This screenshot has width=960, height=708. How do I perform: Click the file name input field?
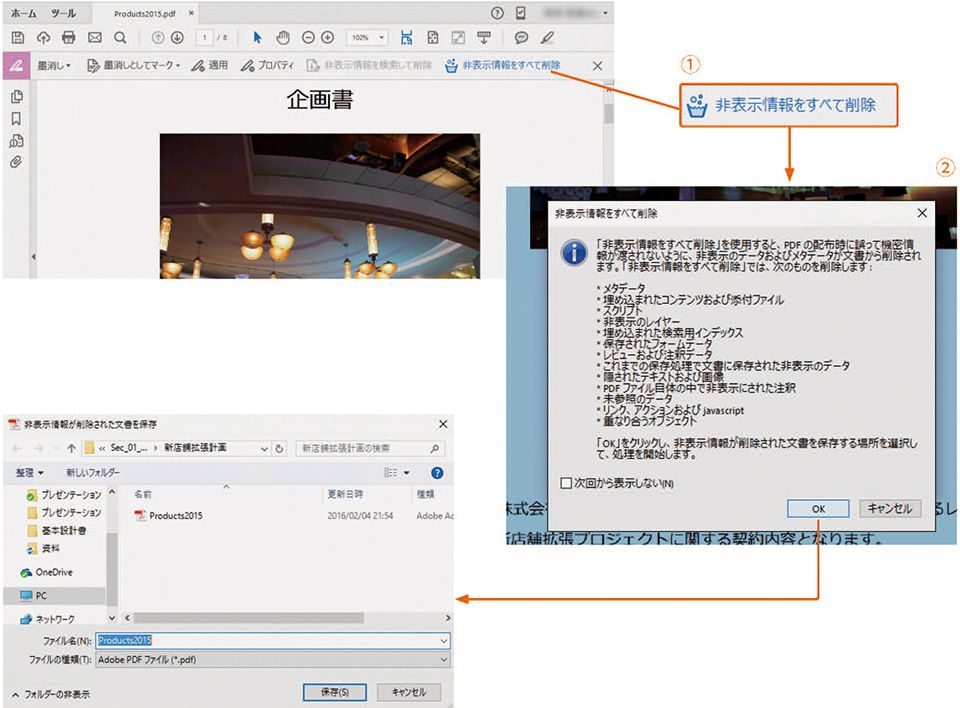[x=272, y=641]
